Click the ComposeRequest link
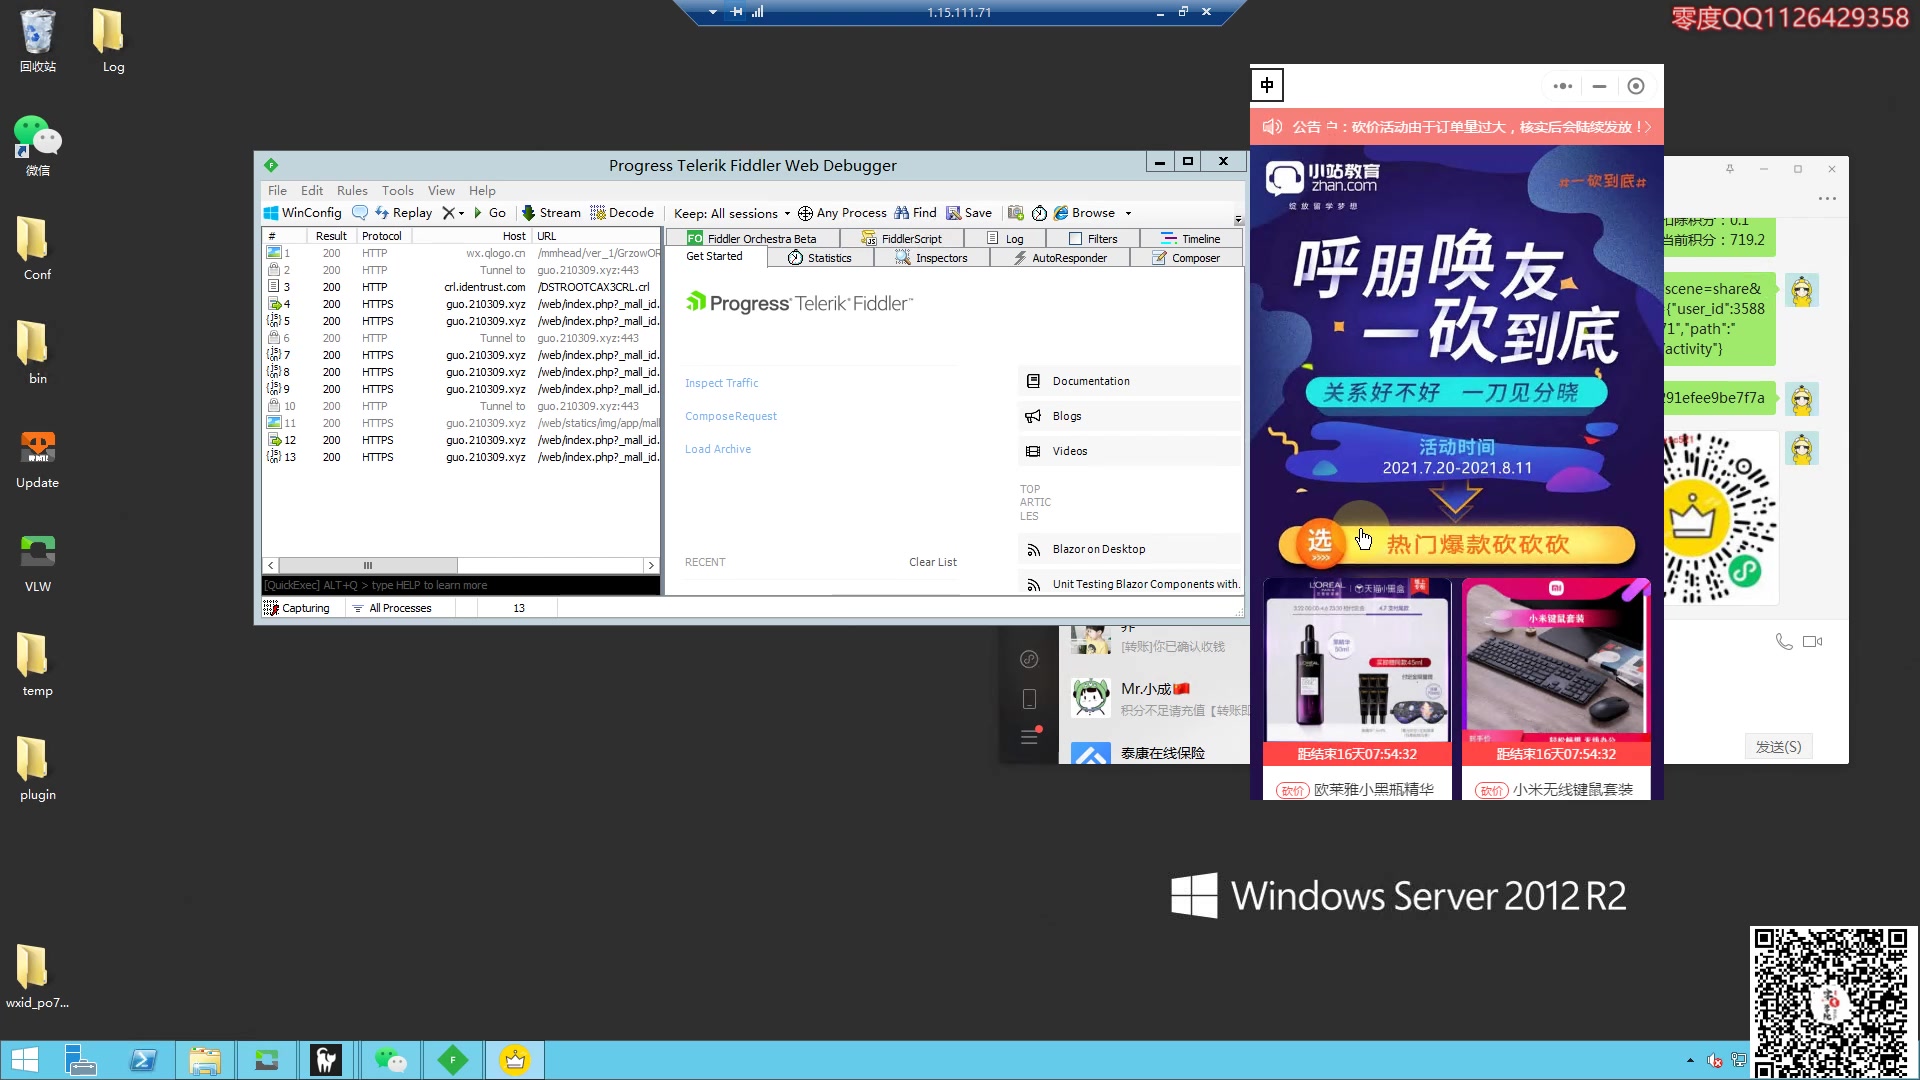1920x1080 pixels. (x=730, y=416)
